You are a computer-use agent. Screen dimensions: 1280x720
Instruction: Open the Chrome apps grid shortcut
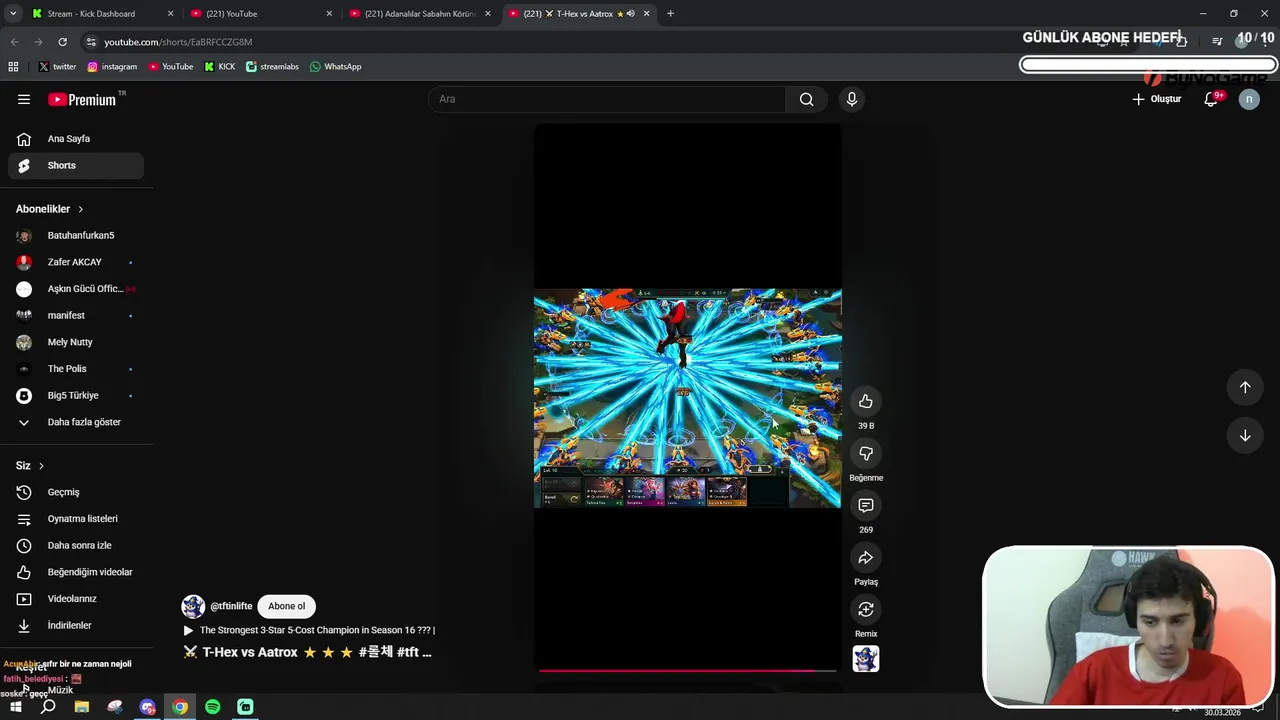pos(13,67)
